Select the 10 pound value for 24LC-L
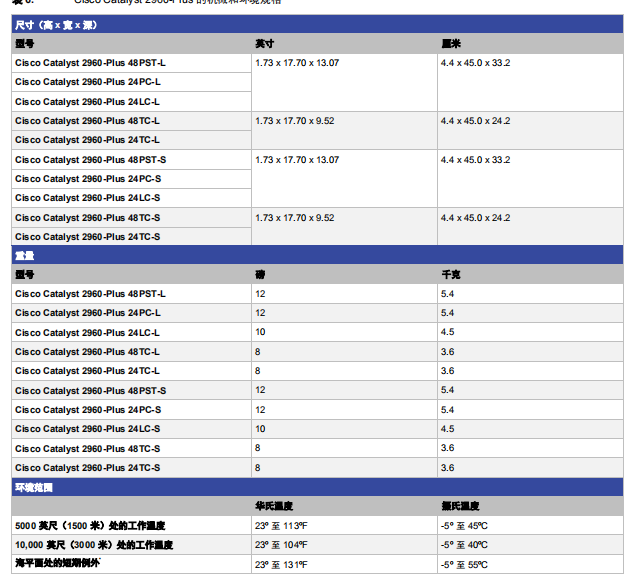628x580 pixels. pos(260,332)
